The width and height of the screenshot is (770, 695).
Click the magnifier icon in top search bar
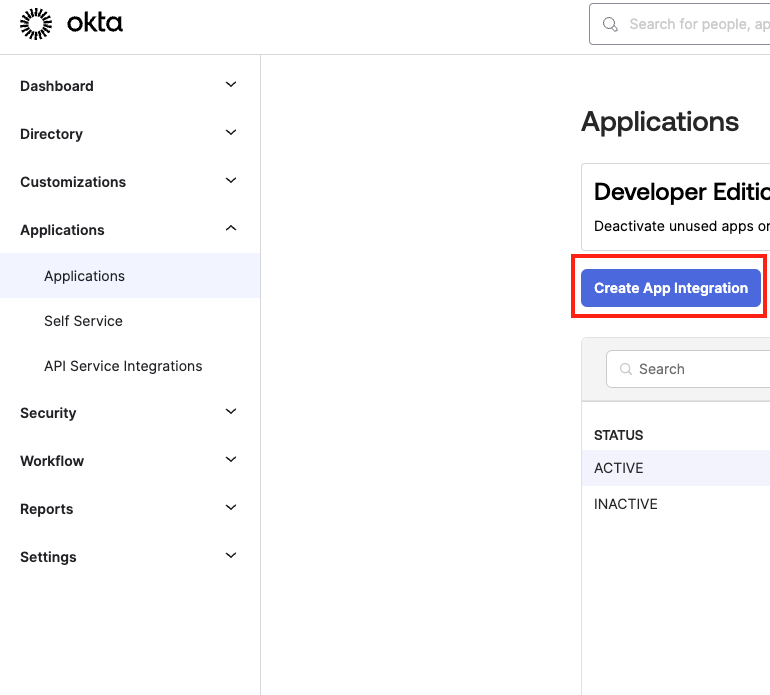click(610, 24)
